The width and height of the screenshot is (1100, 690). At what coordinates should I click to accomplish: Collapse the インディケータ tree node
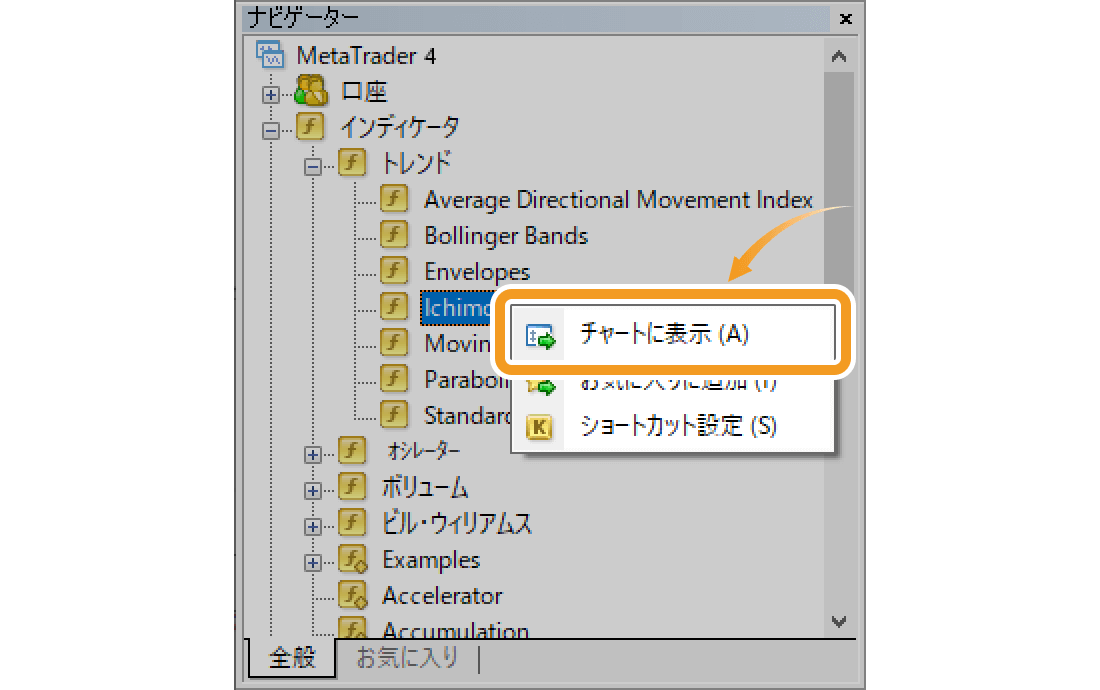click(271, 130)
